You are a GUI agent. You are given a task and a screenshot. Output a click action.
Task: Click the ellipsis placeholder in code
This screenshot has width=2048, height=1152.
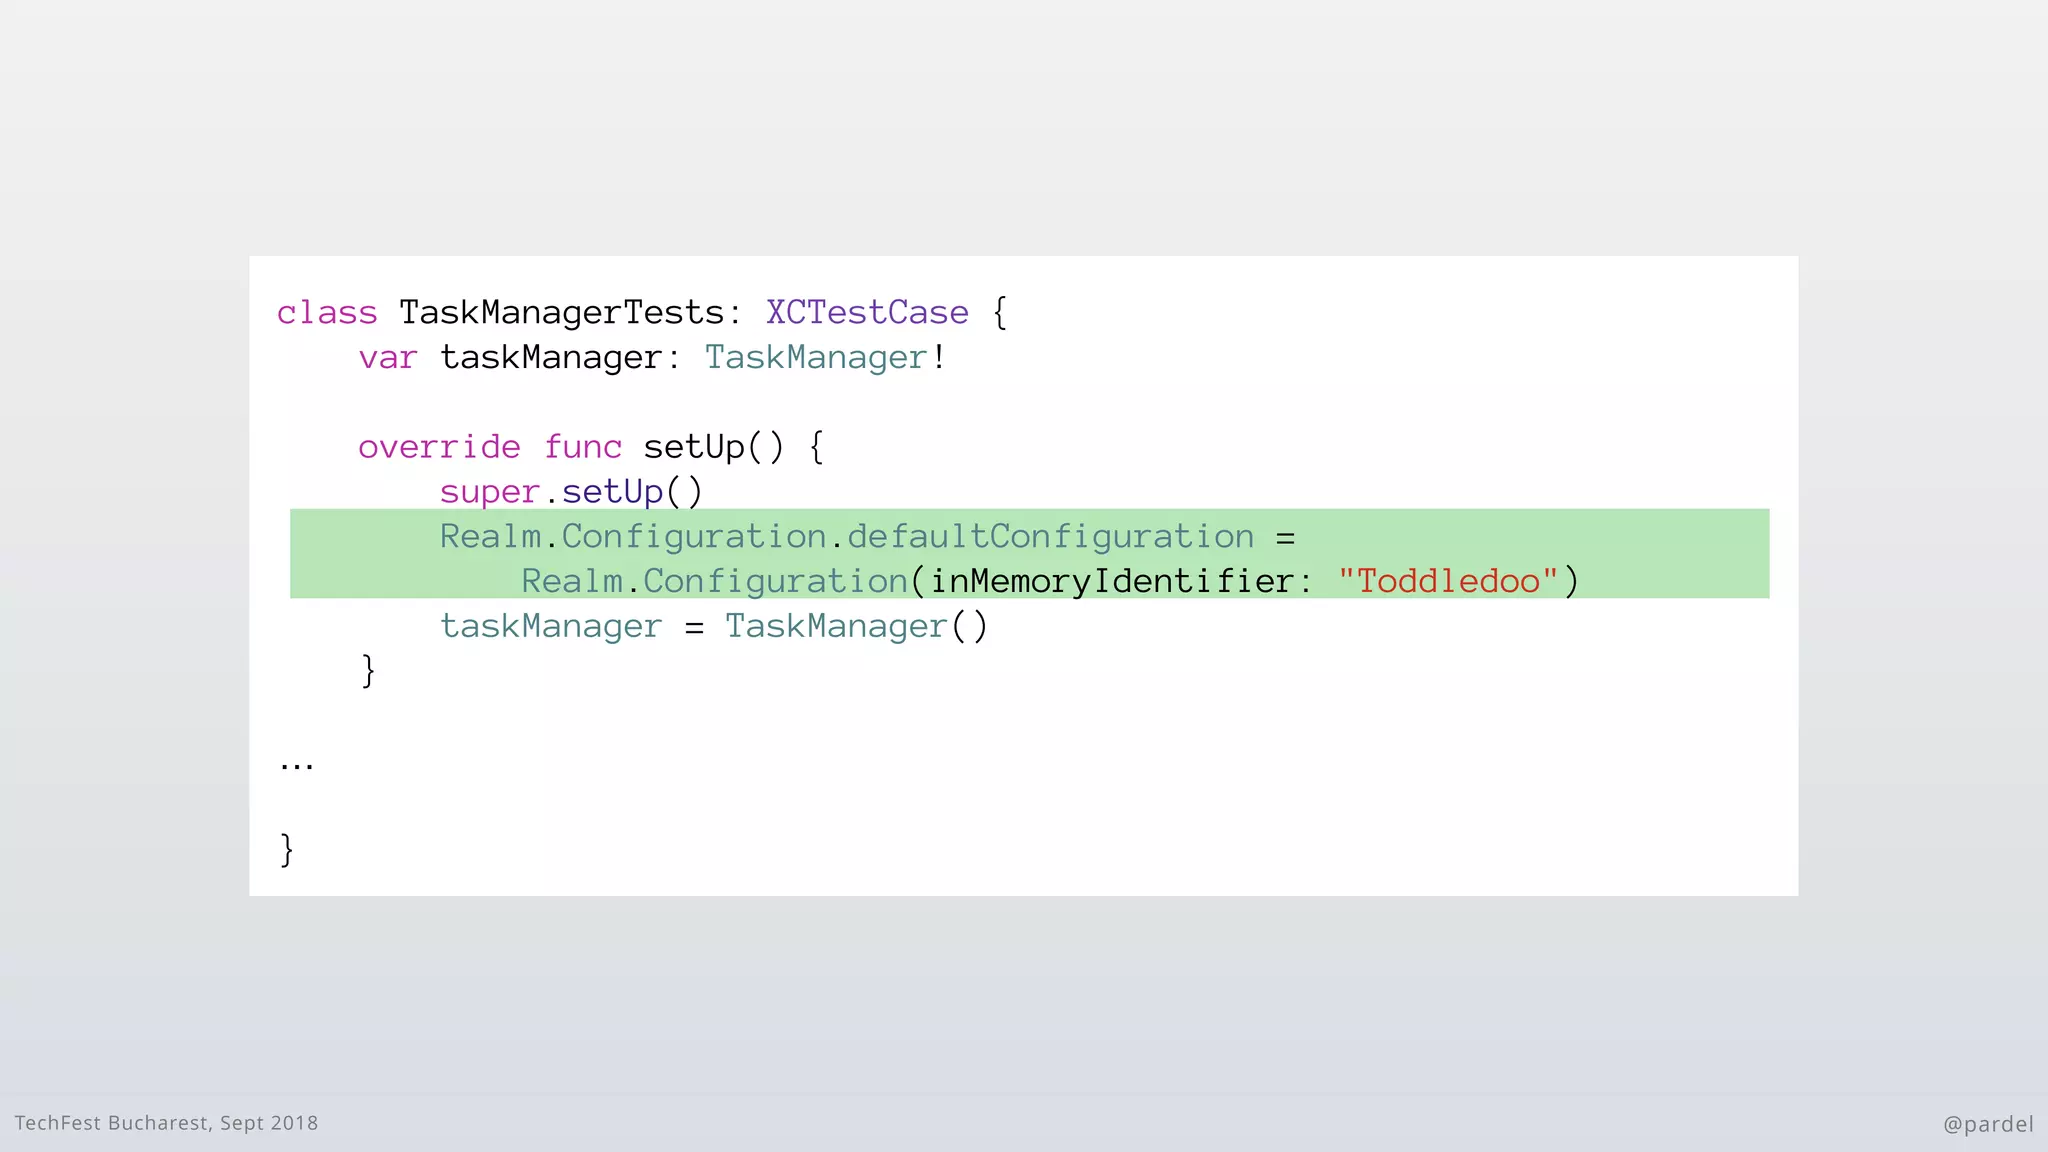coord(297,766)
